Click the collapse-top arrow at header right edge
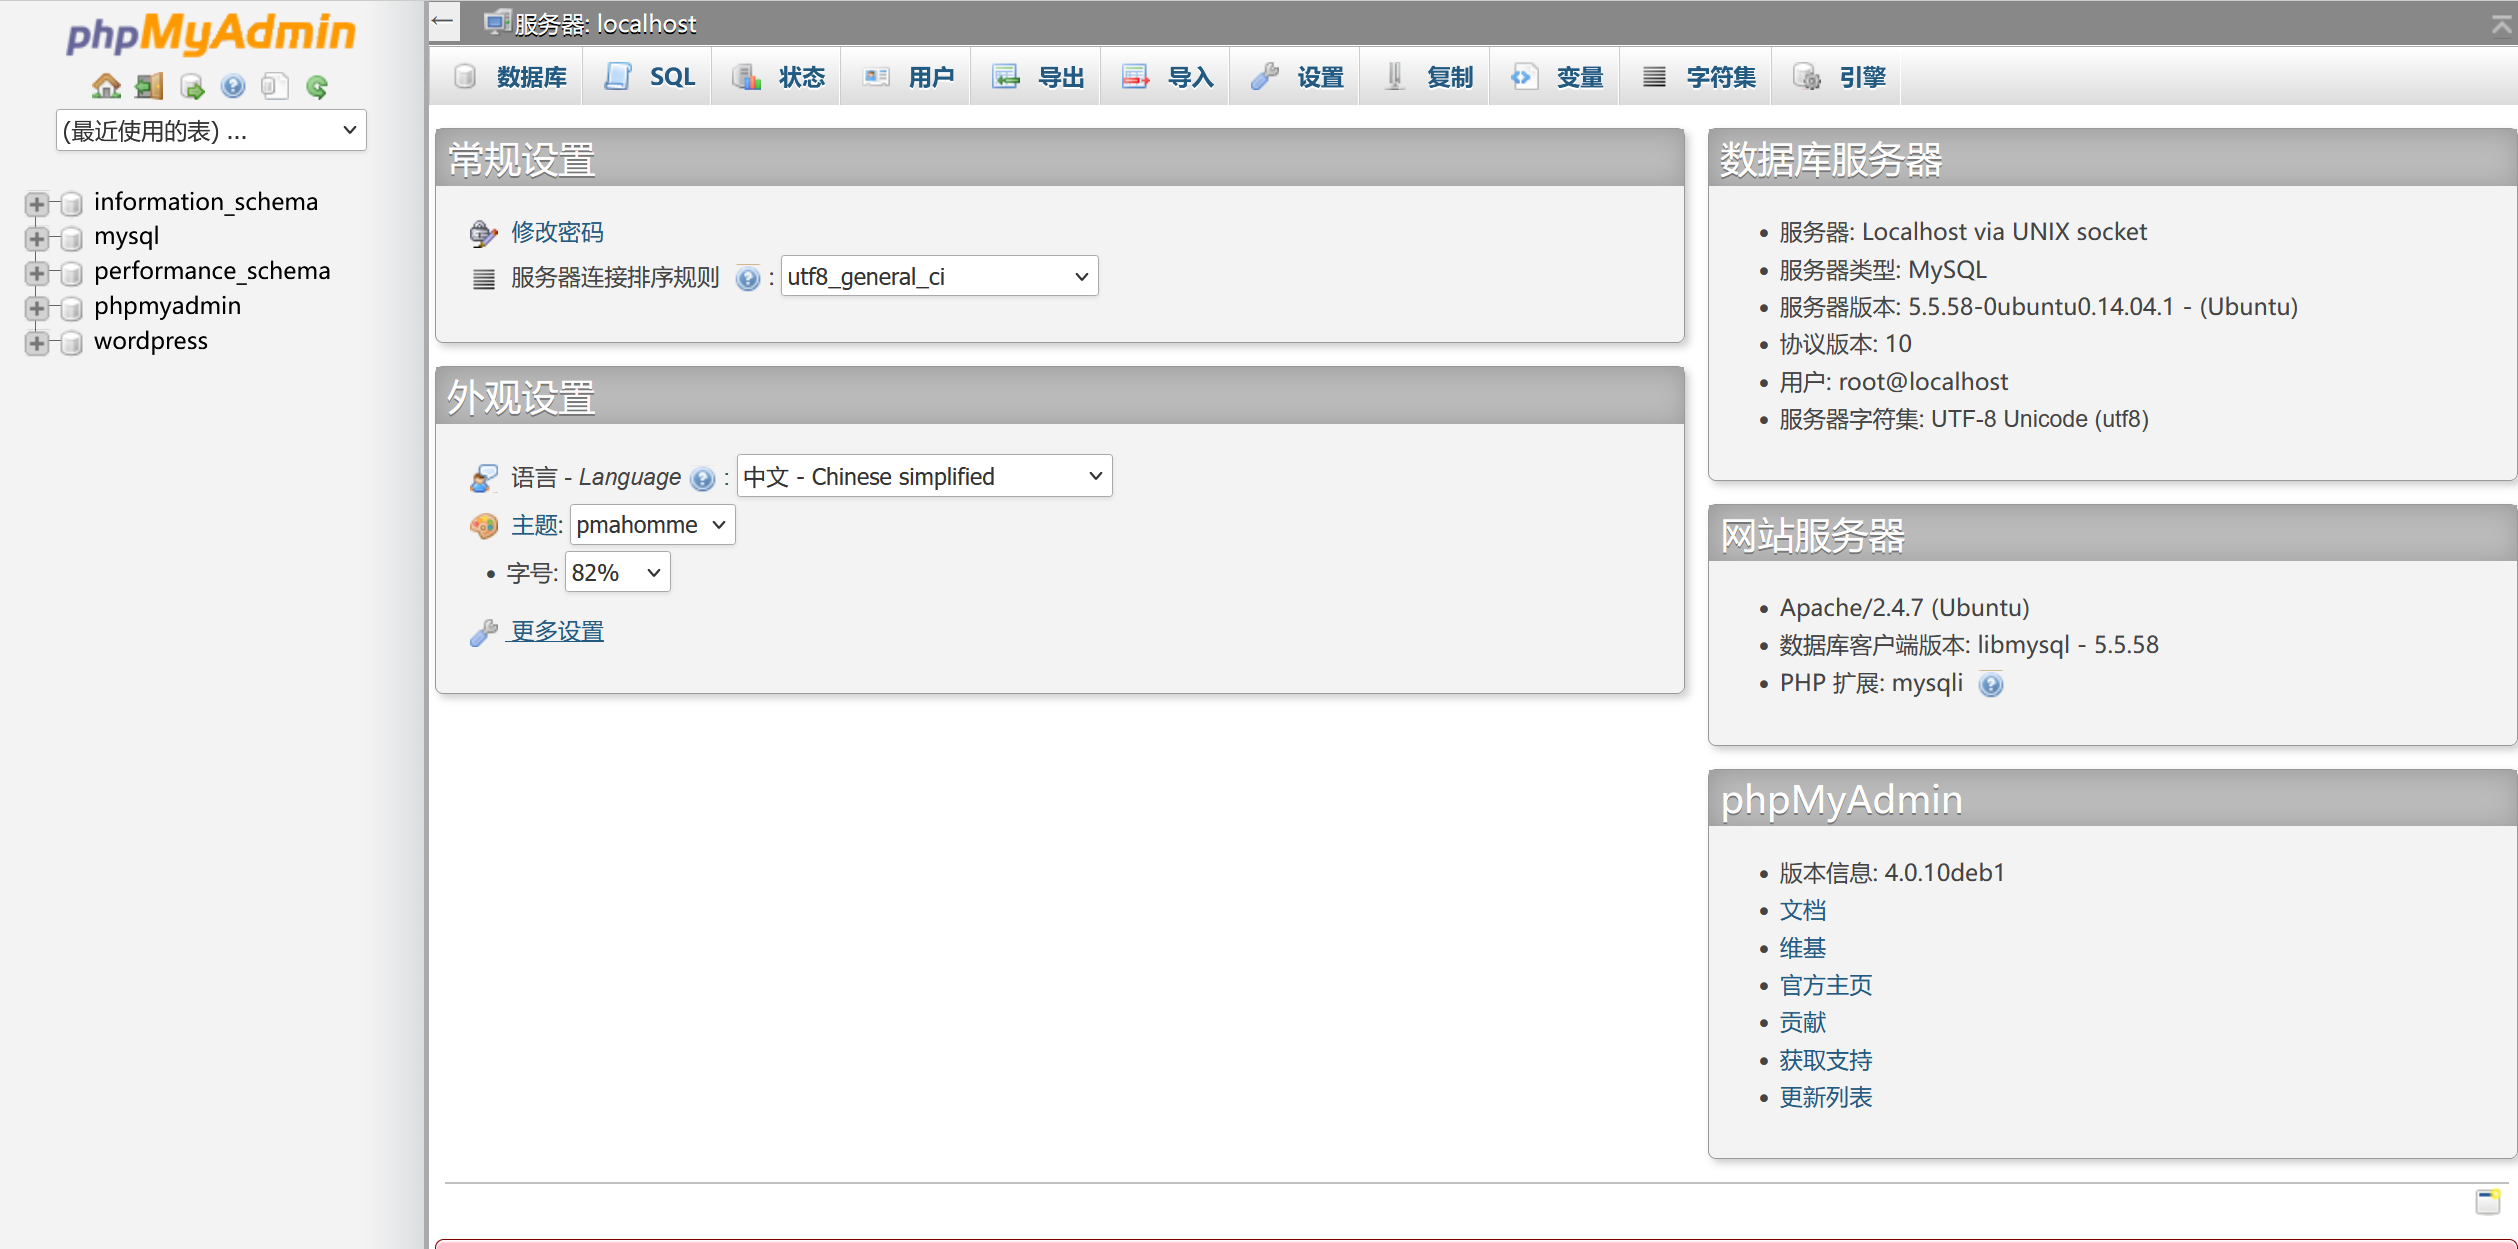The width and height of the screenshot is (2518, 1249). pos(2502,25)
